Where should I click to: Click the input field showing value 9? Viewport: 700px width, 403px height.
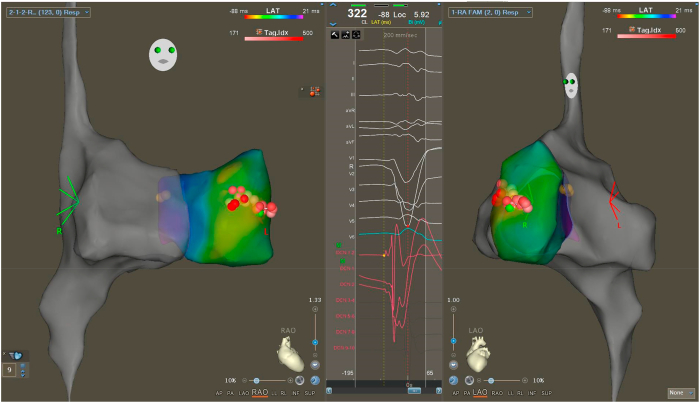[x=9, y=370]
